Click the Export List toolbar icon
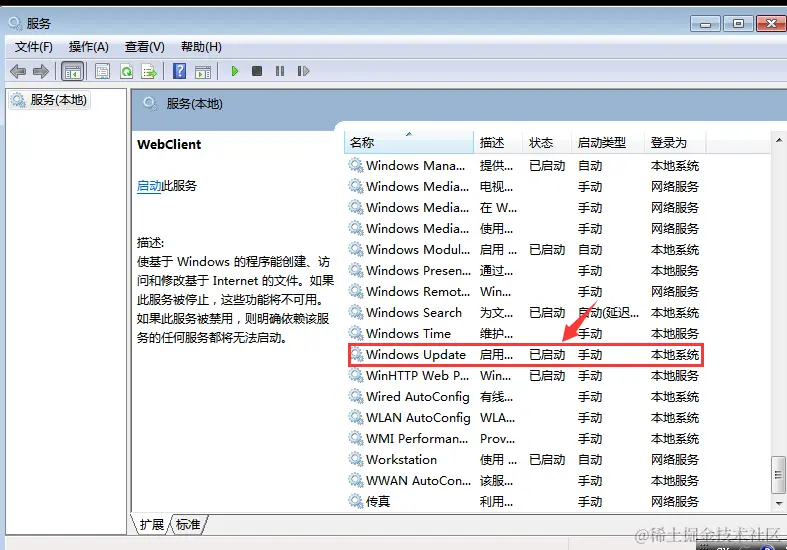The image size is (787, 550). coord(149,71)
